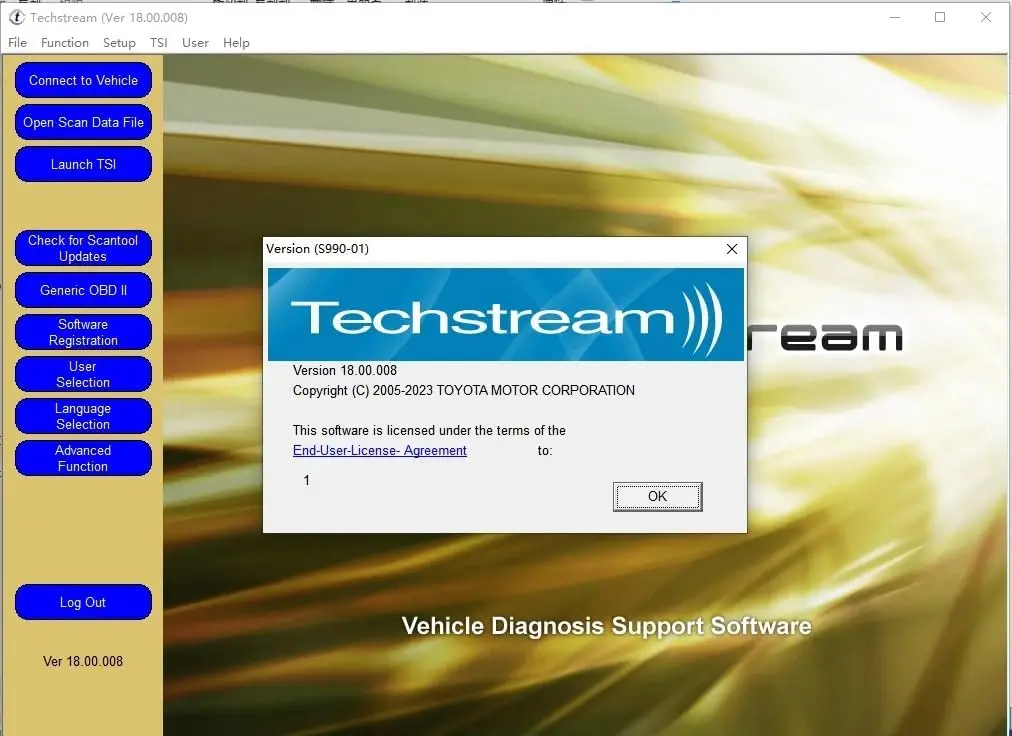Confirm the version dialog with OK
Screen dimensions: 1012x736
coord(657,496)
